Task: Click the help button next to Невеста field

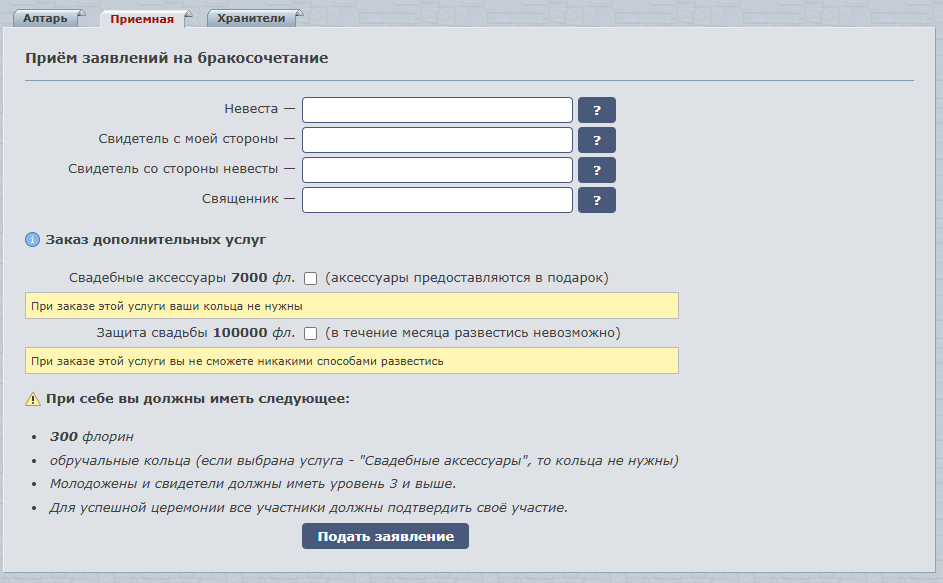Action: [597, 110]
